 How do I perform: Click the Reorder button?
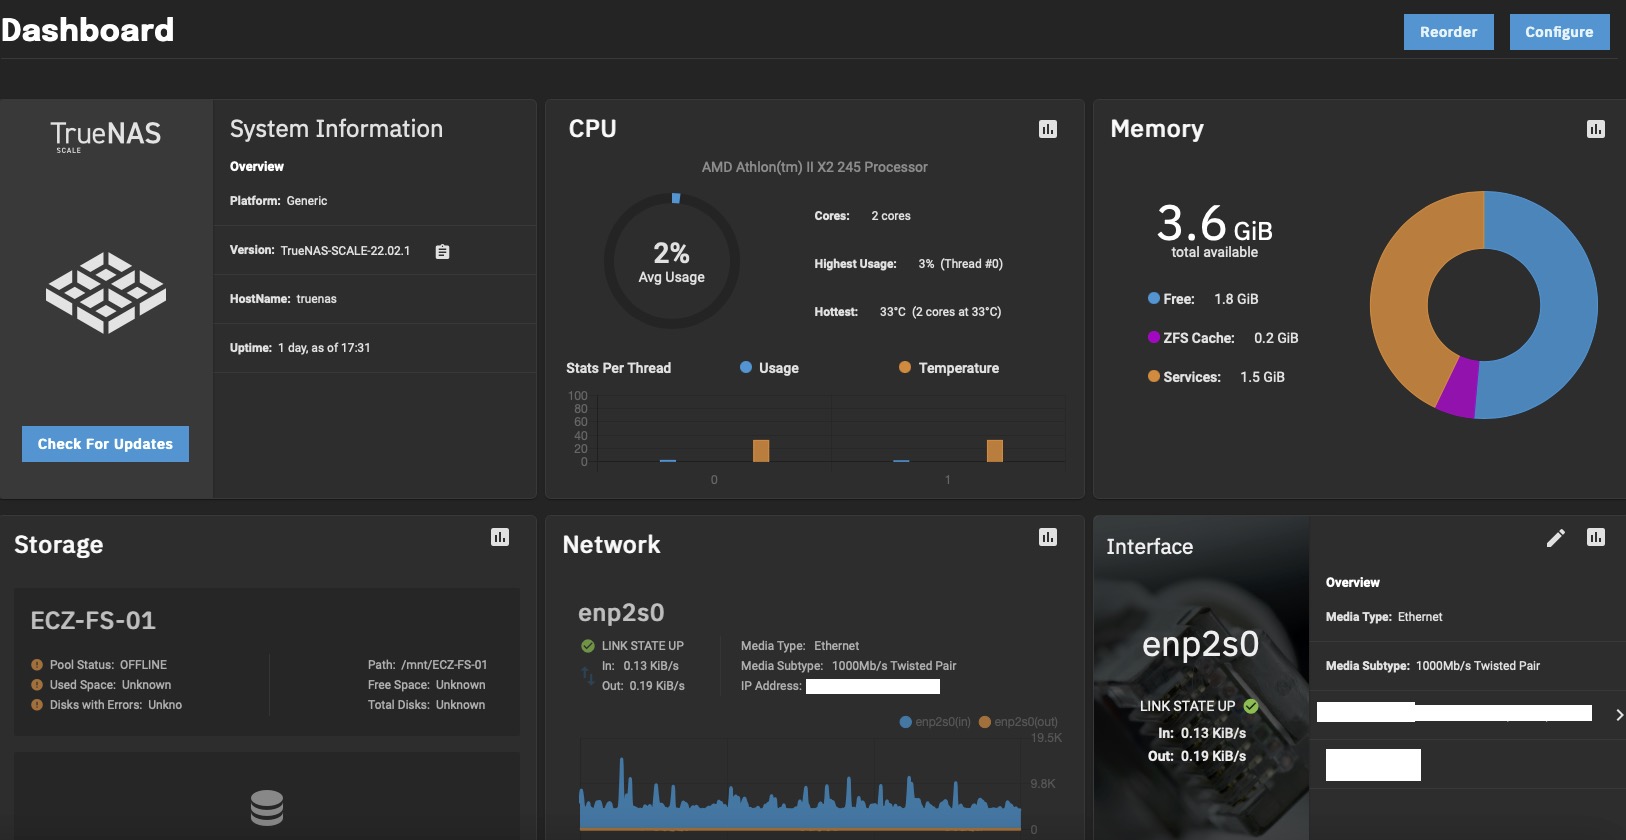1448,32
